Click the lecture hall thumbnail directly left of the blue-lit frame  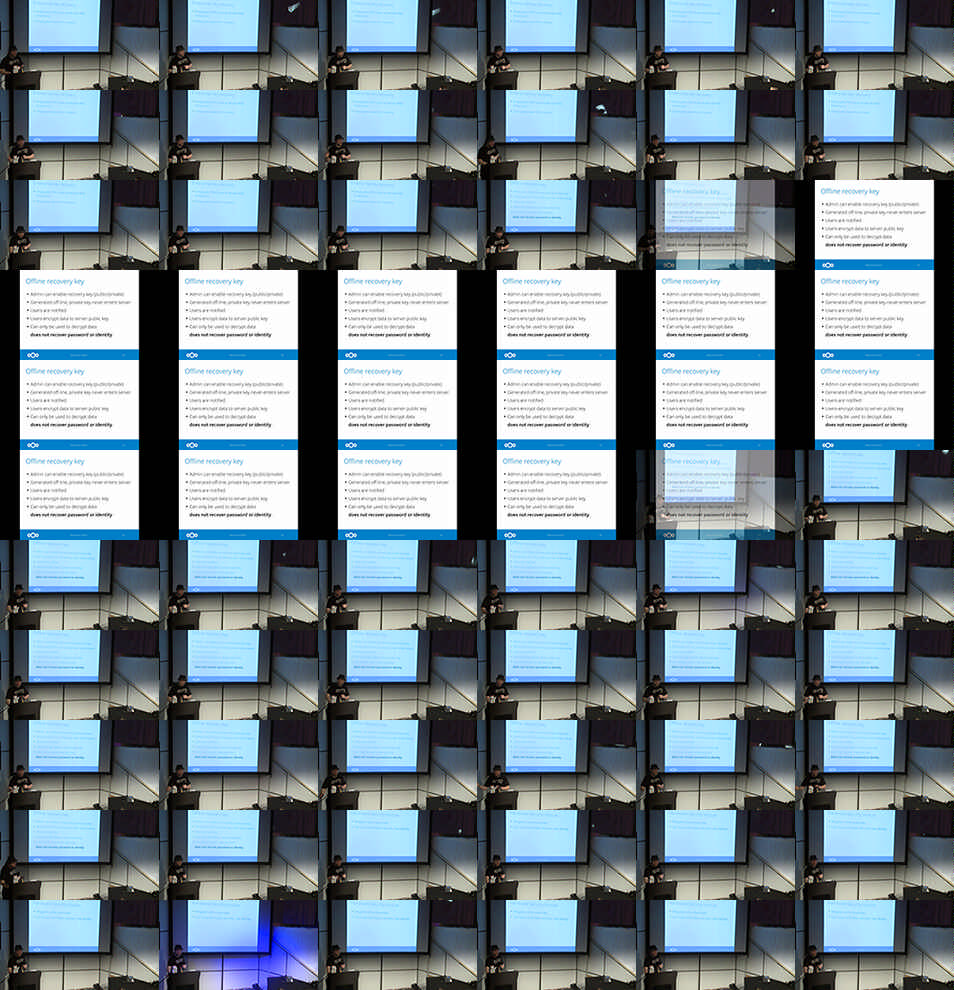(x=79, y=945)
